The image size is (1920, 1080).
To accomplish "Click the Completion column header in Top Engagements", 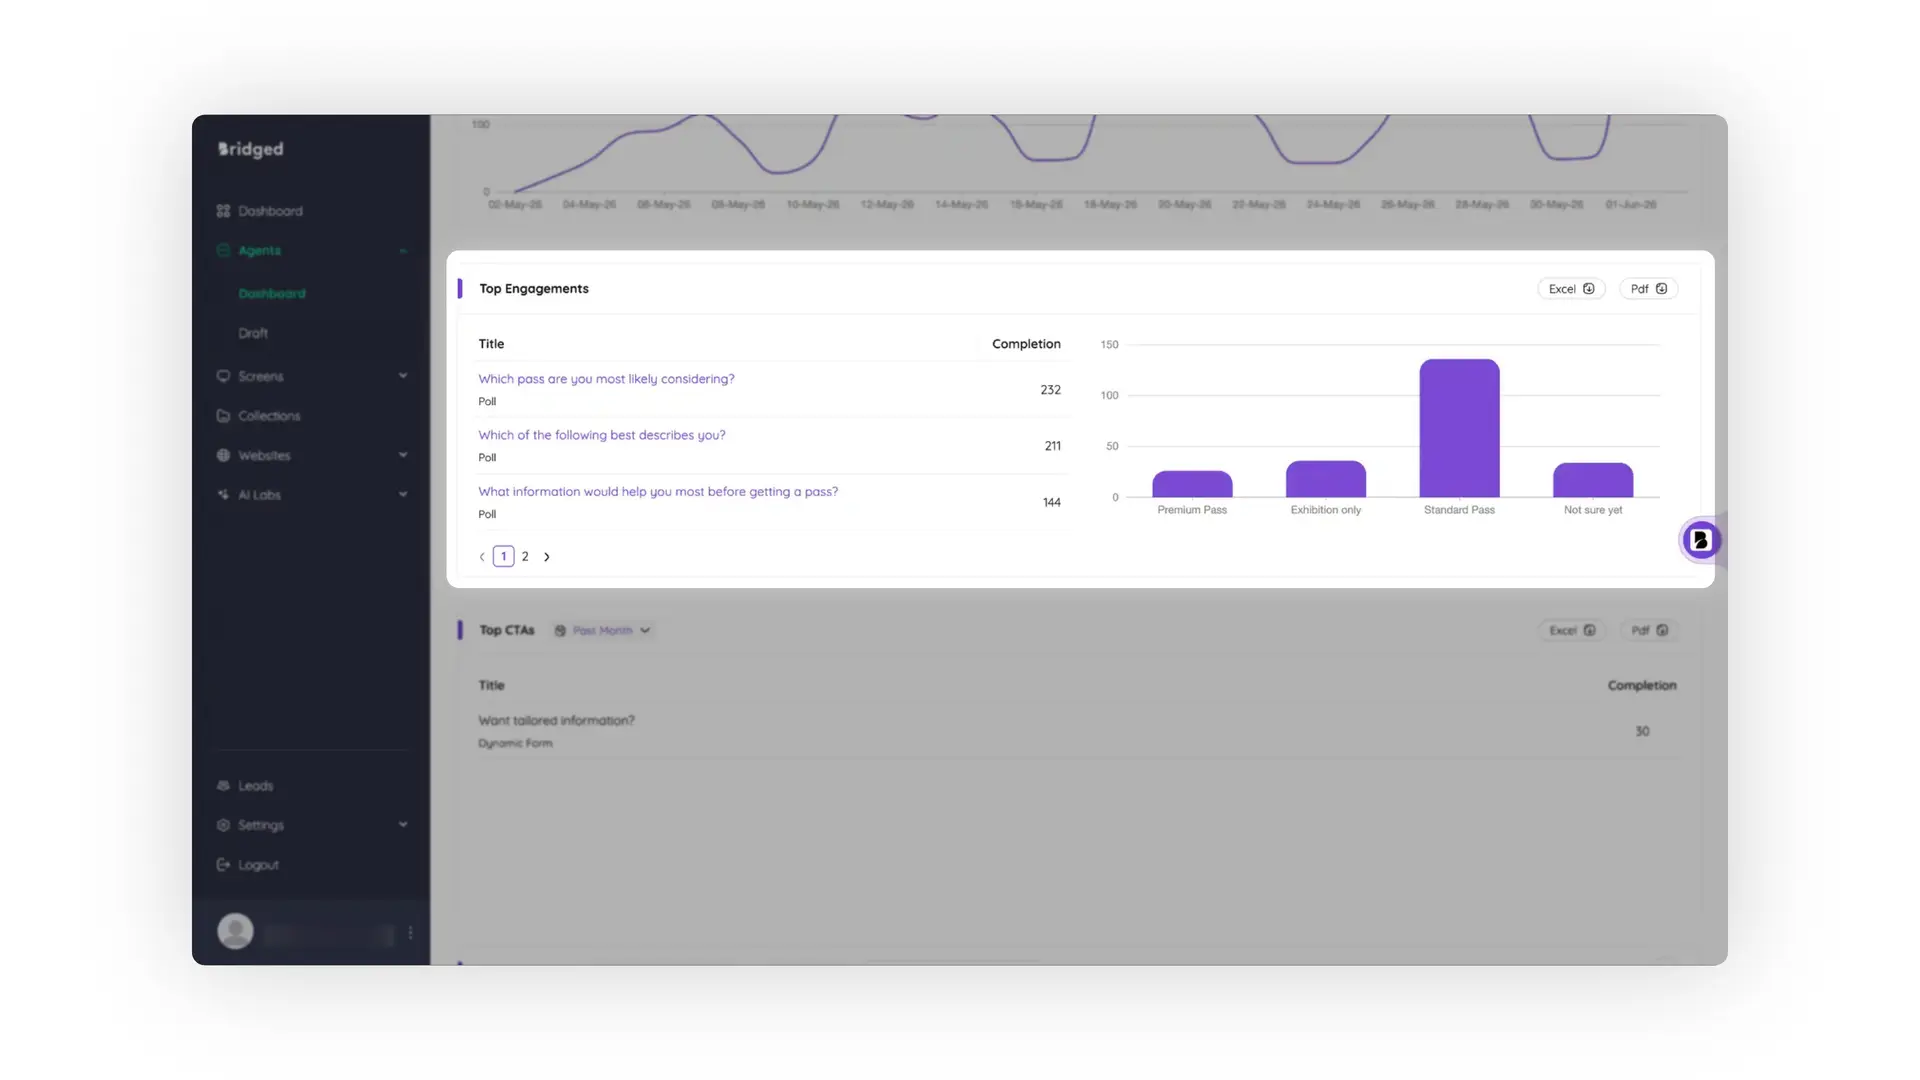I will pos(1026,344).
